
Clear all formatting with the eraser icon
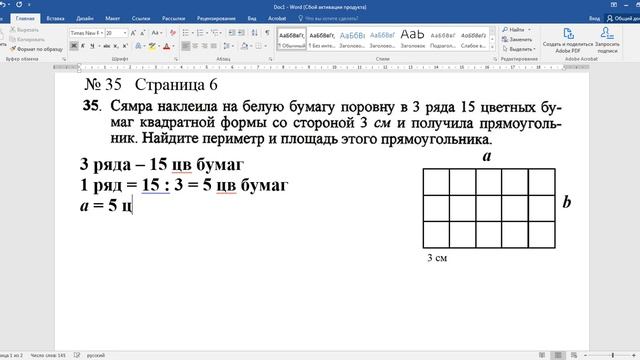pyautogui.click(x=173, y=33)
